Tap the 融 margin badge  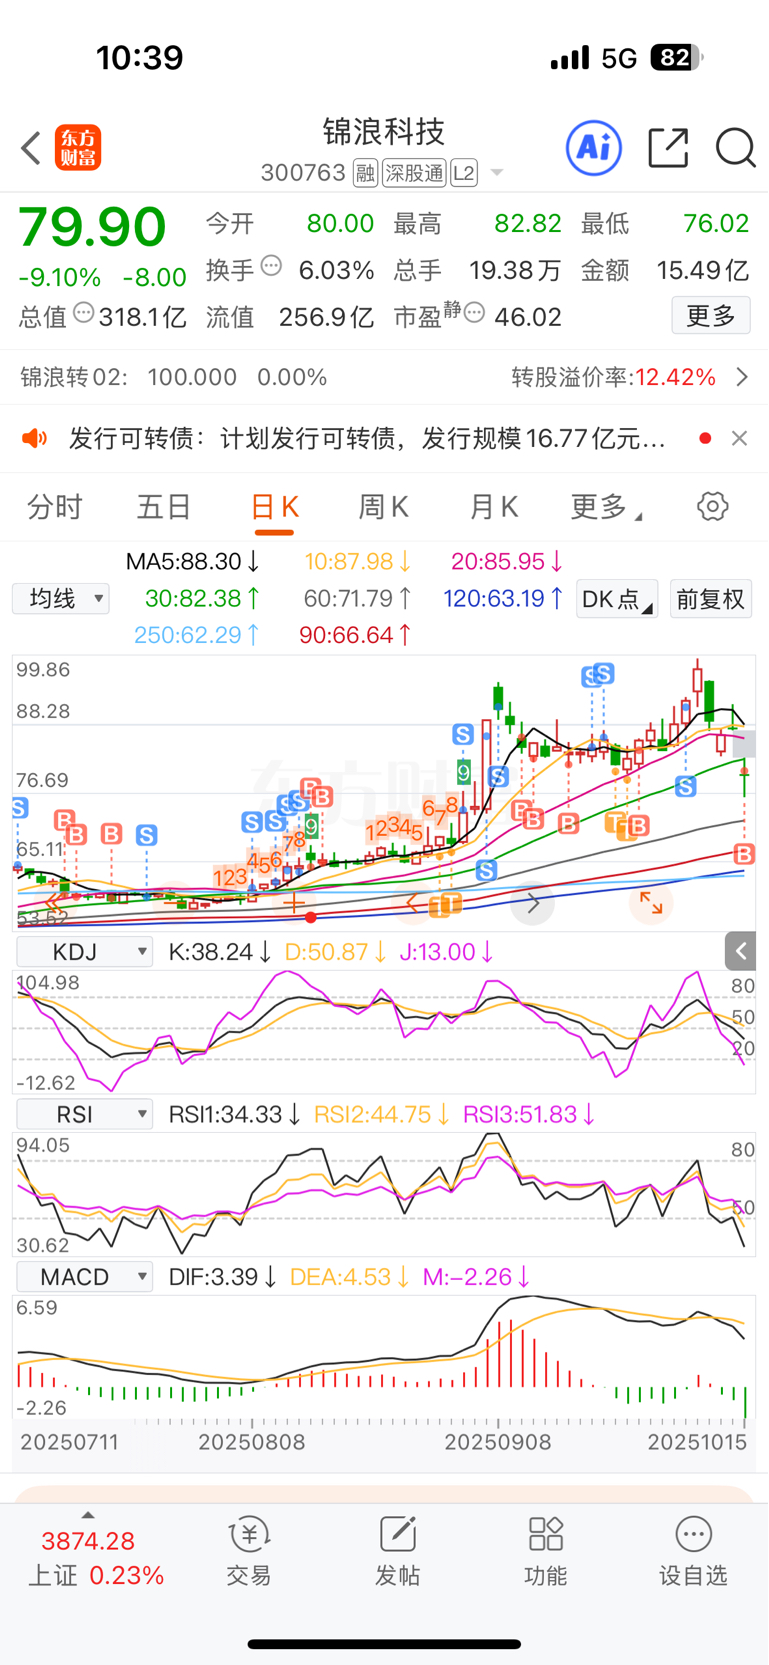click(365, 174)
